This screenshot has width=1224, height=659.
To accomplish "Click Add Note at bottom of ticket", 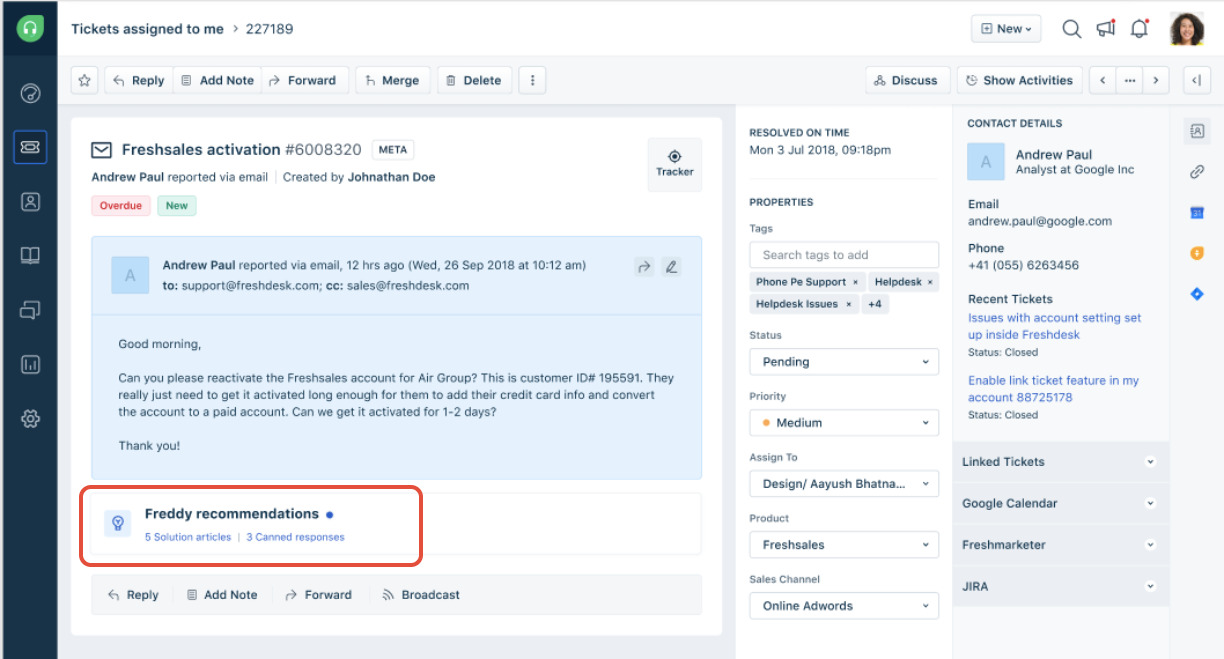I will click(x=221, y=595).
